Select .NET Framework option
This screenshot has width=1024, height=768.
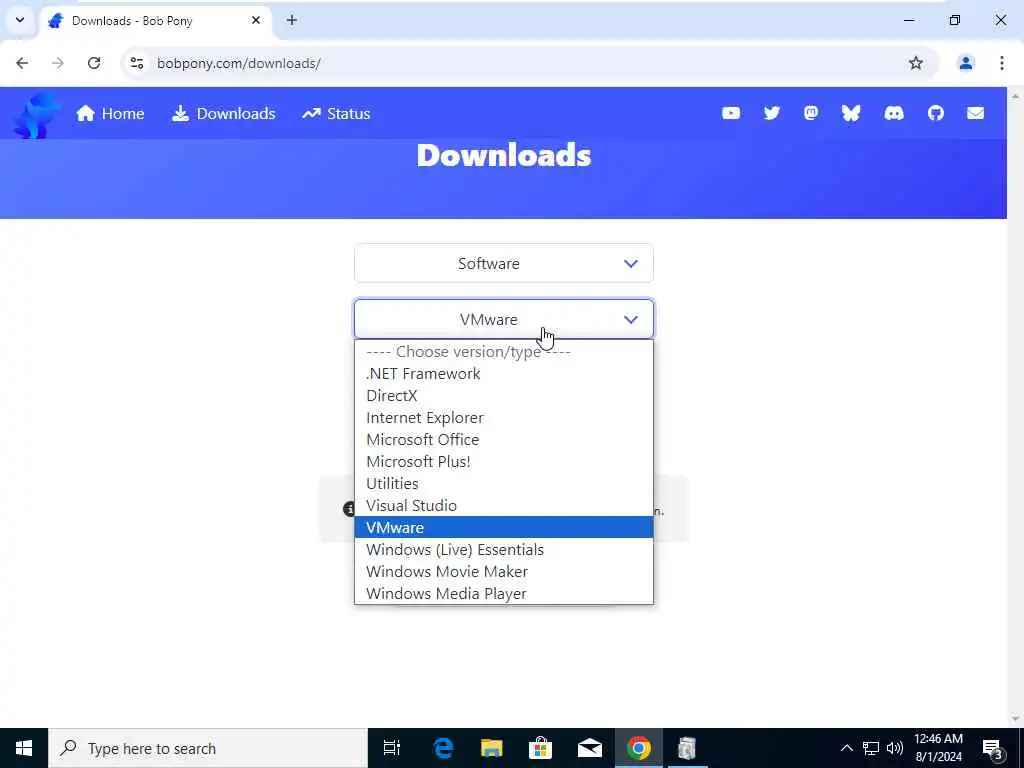(504, 374)
